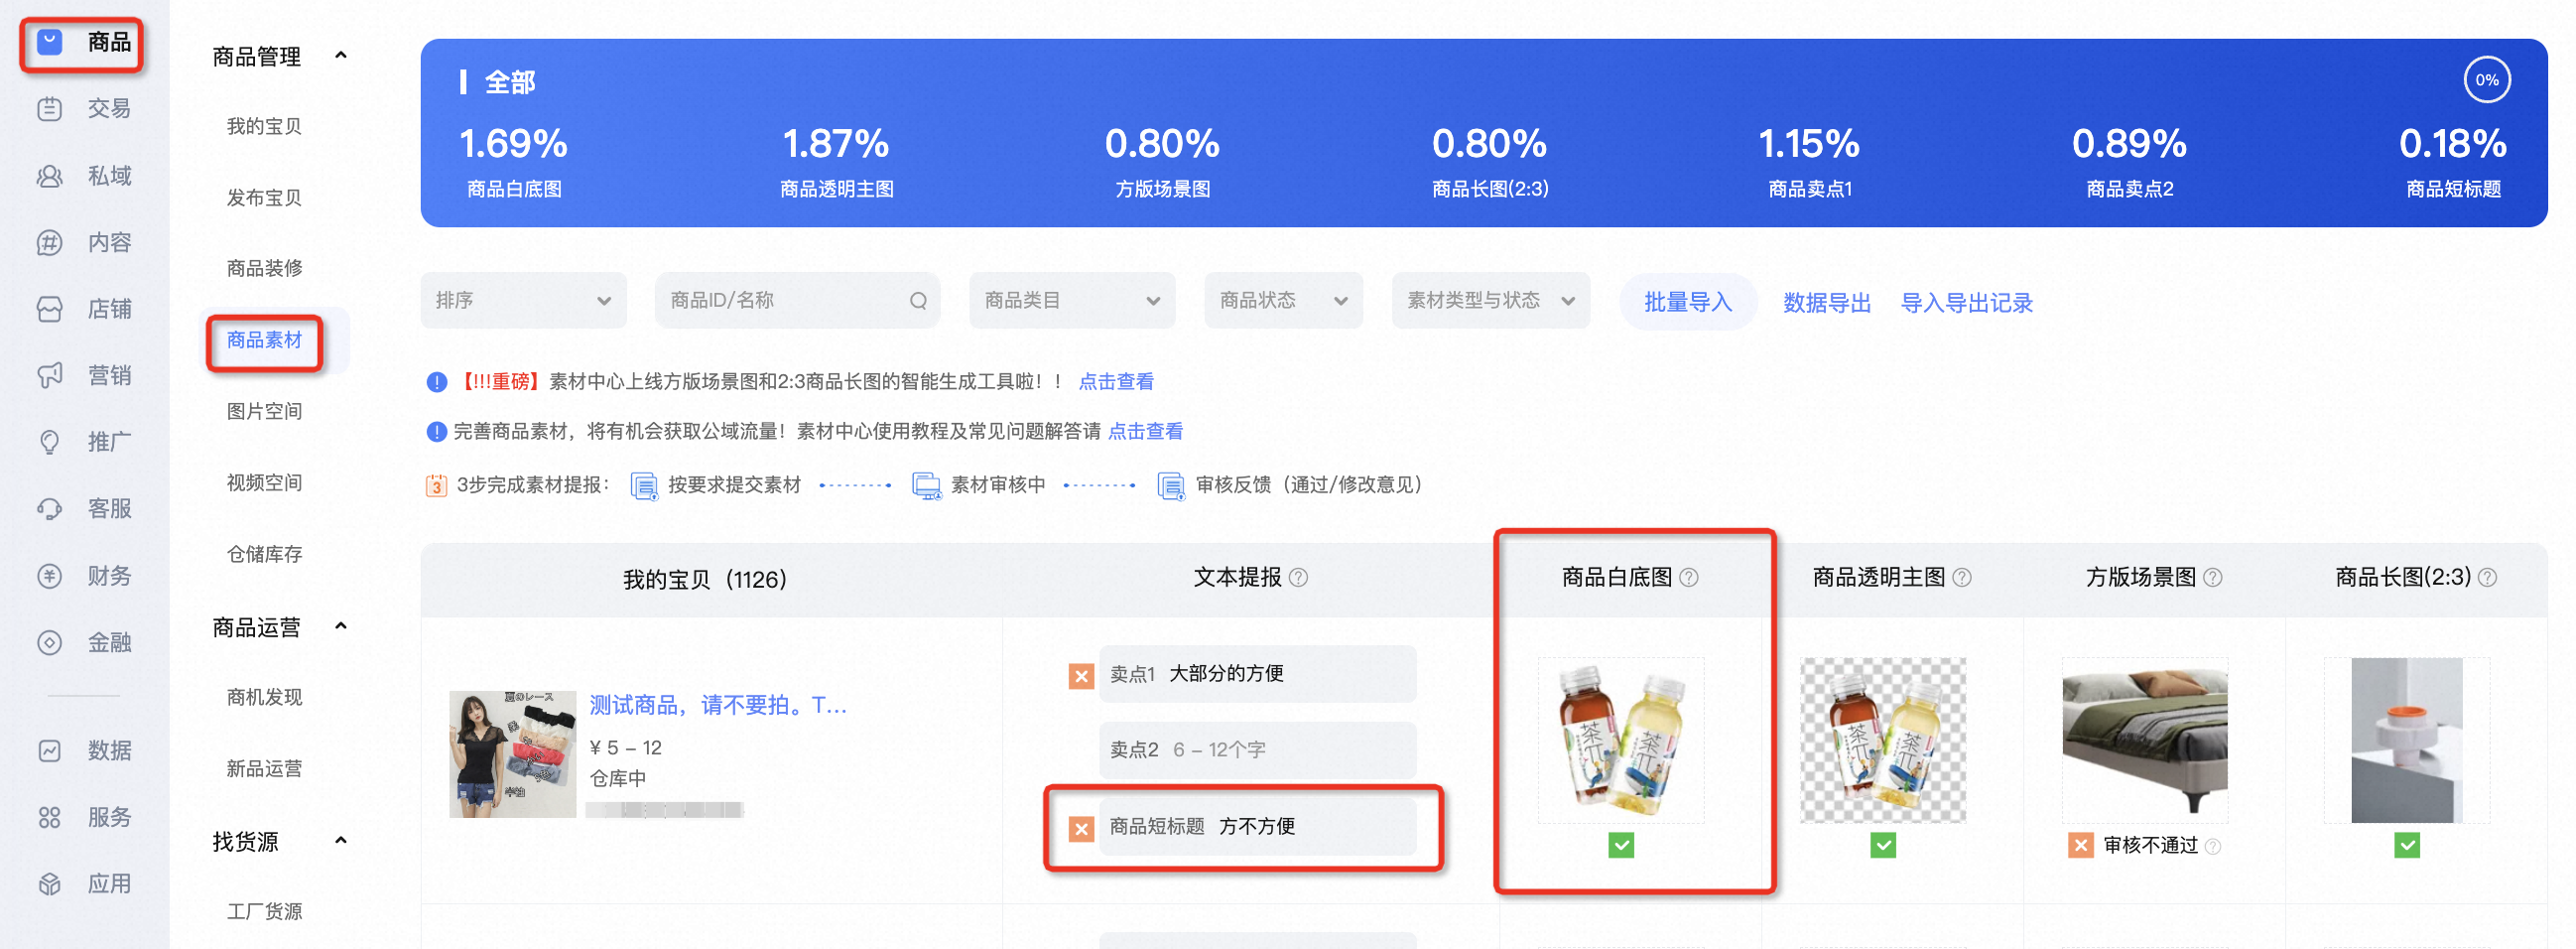2576x949 pixels.
Task: Collapse the 商品管理 menu group
Action: pos(340,56)
